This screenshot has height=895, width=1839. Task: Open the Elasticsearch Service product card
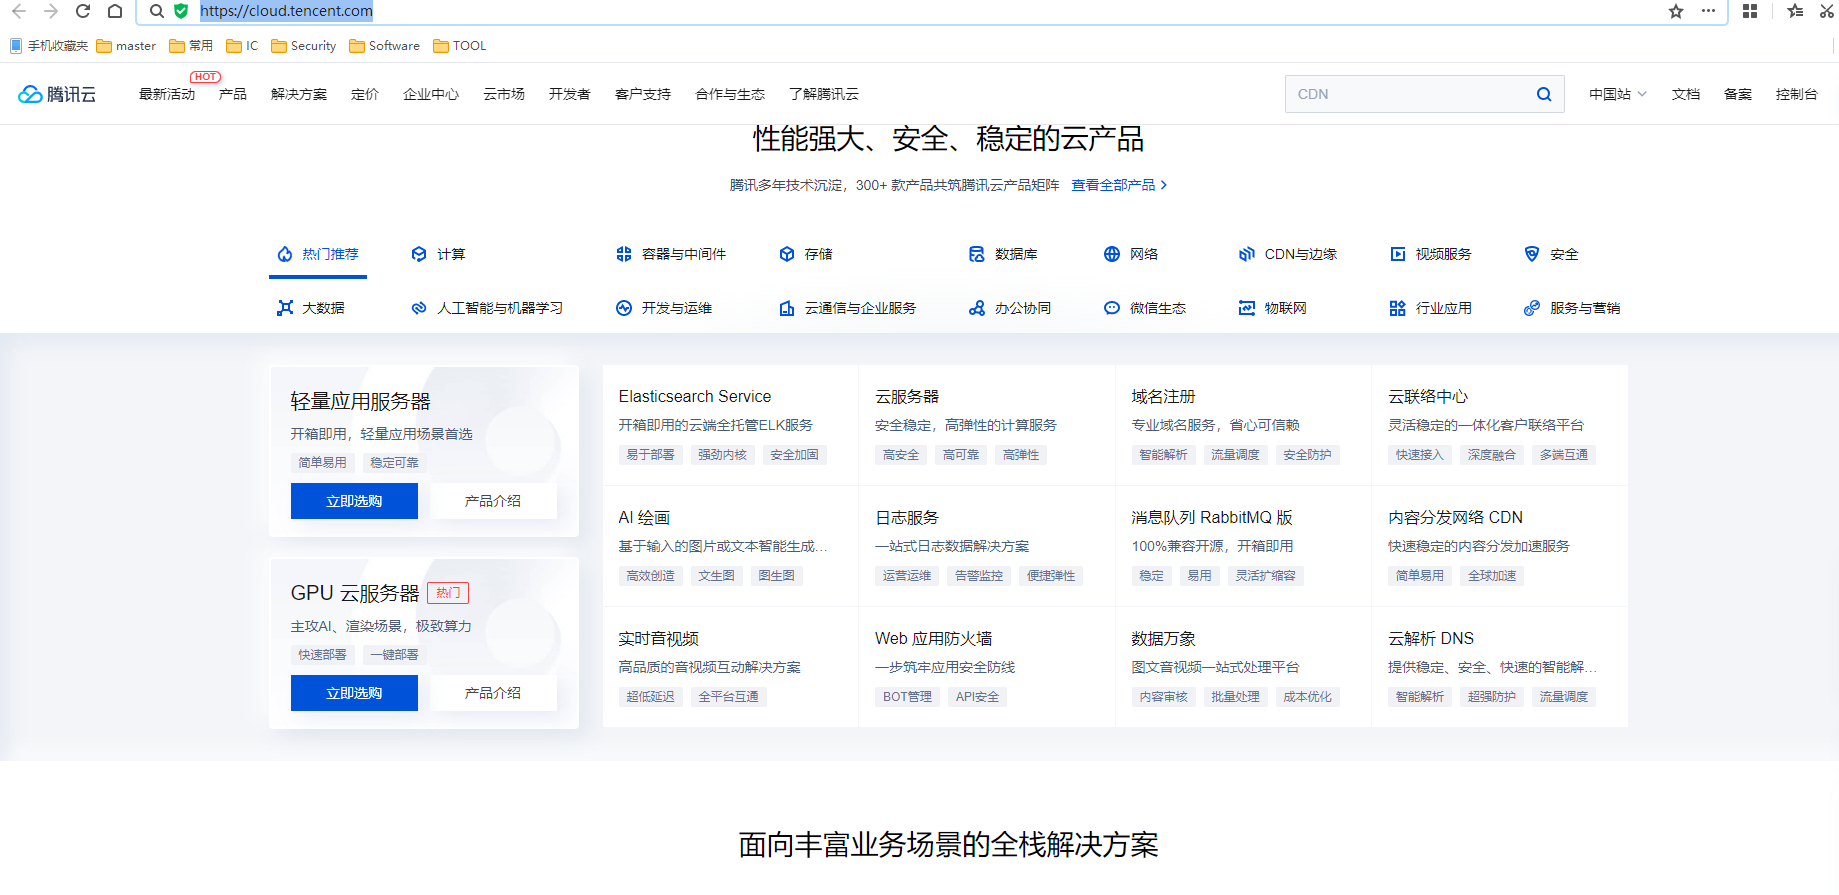(731, 425)
